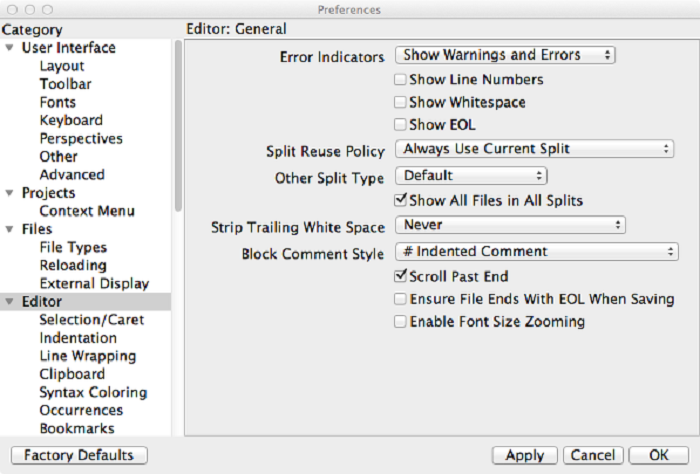Disable Scroll Past End option
The height and width of the screenshot is (474, 700).
[x=401, y=276]
